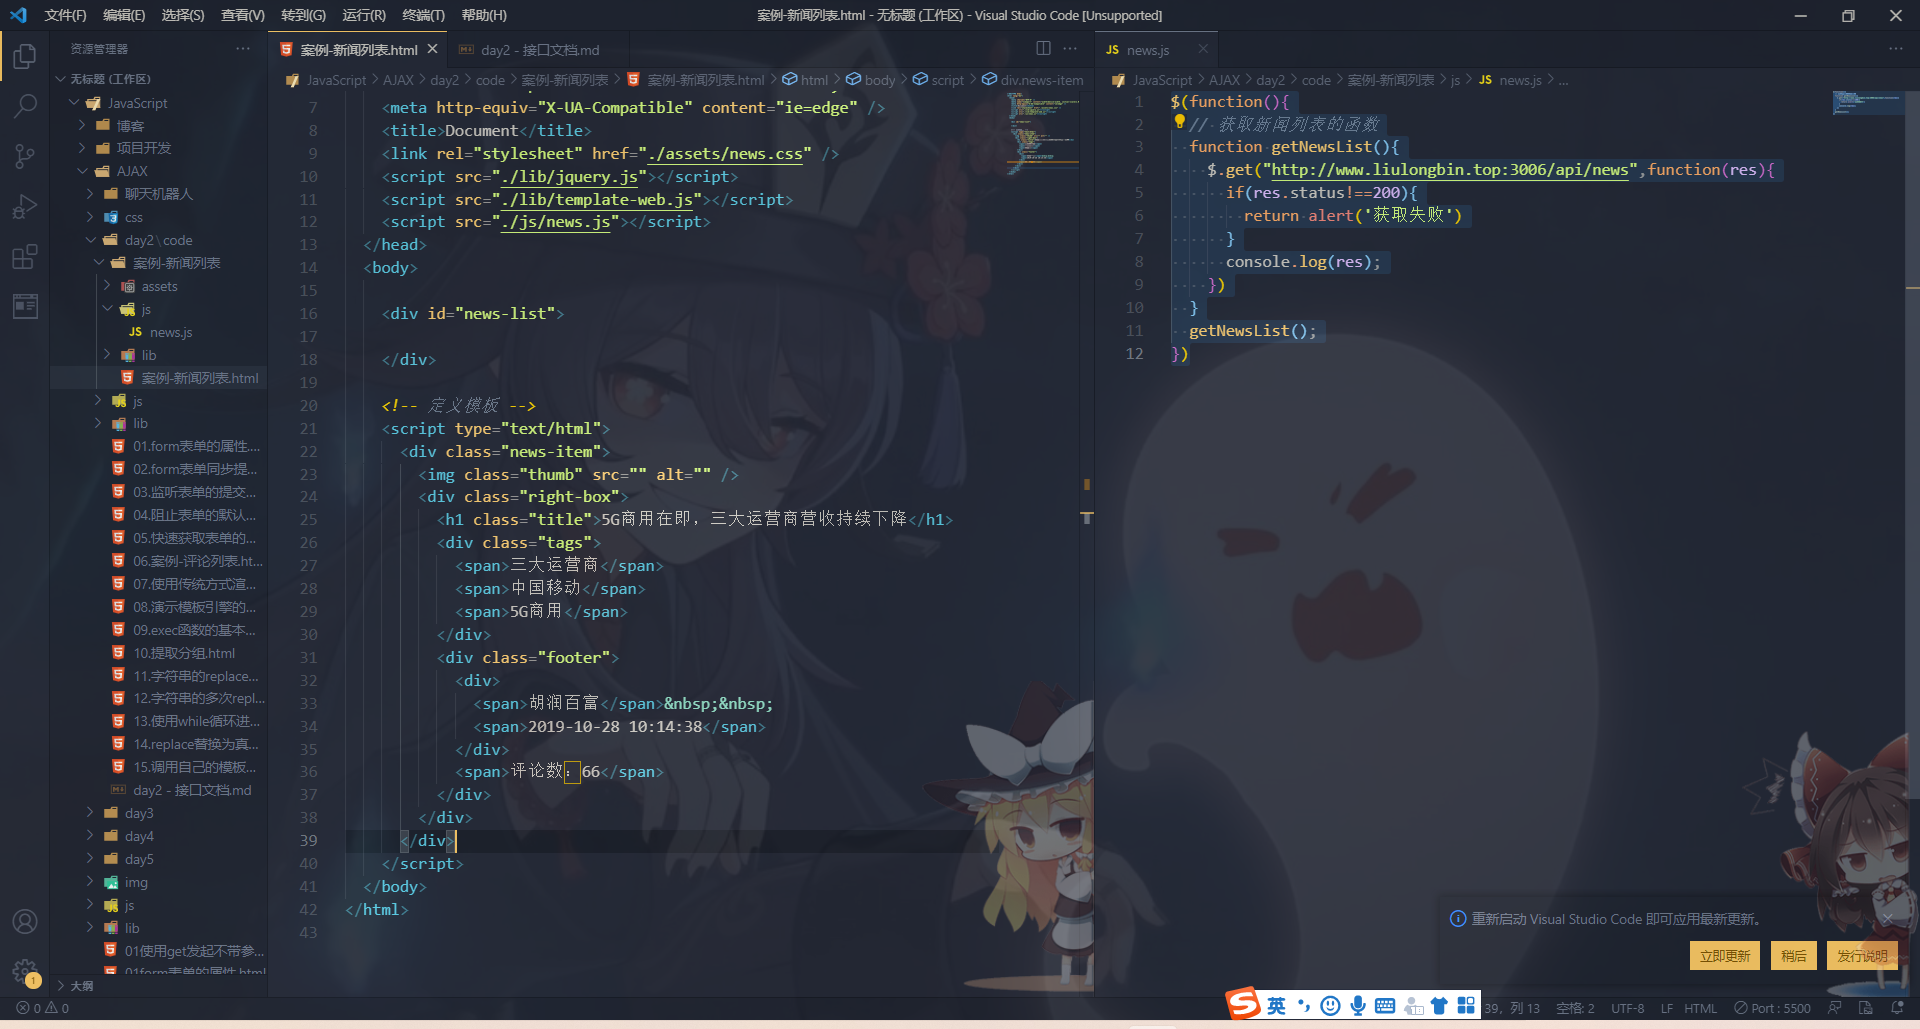The width and height of the screenshot is (1920, 1029).
Task: Click LF end of line setting
Action: [1667, 1008]
